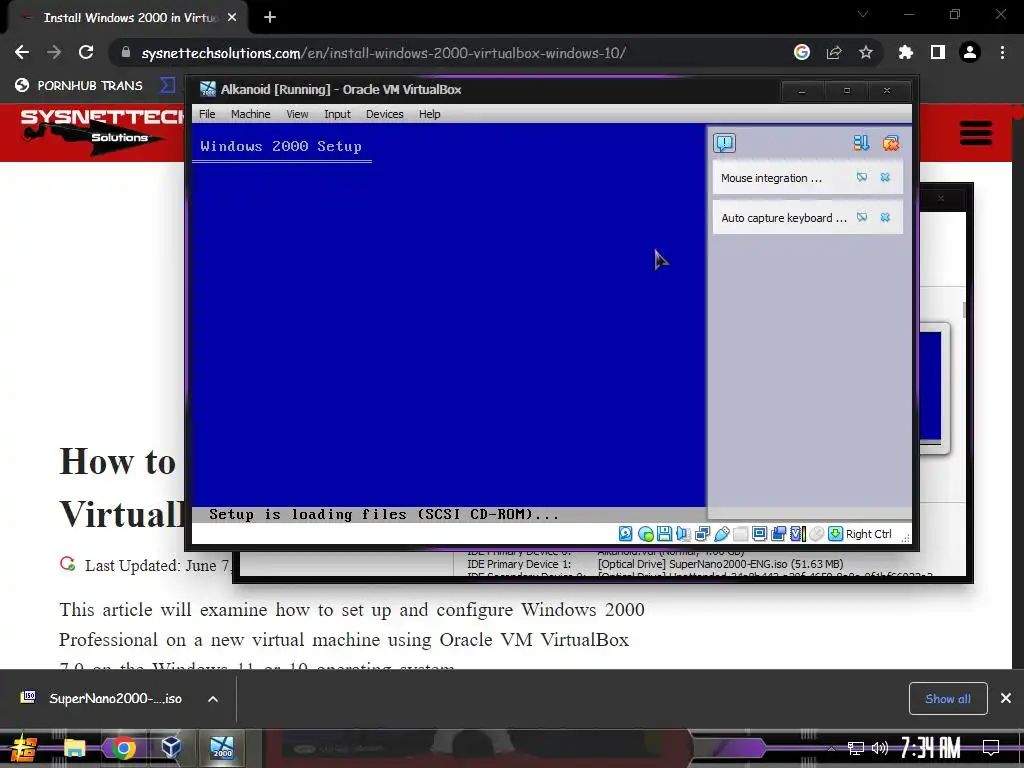Open the VirtualBox Help menu

[x=430, y=114]
